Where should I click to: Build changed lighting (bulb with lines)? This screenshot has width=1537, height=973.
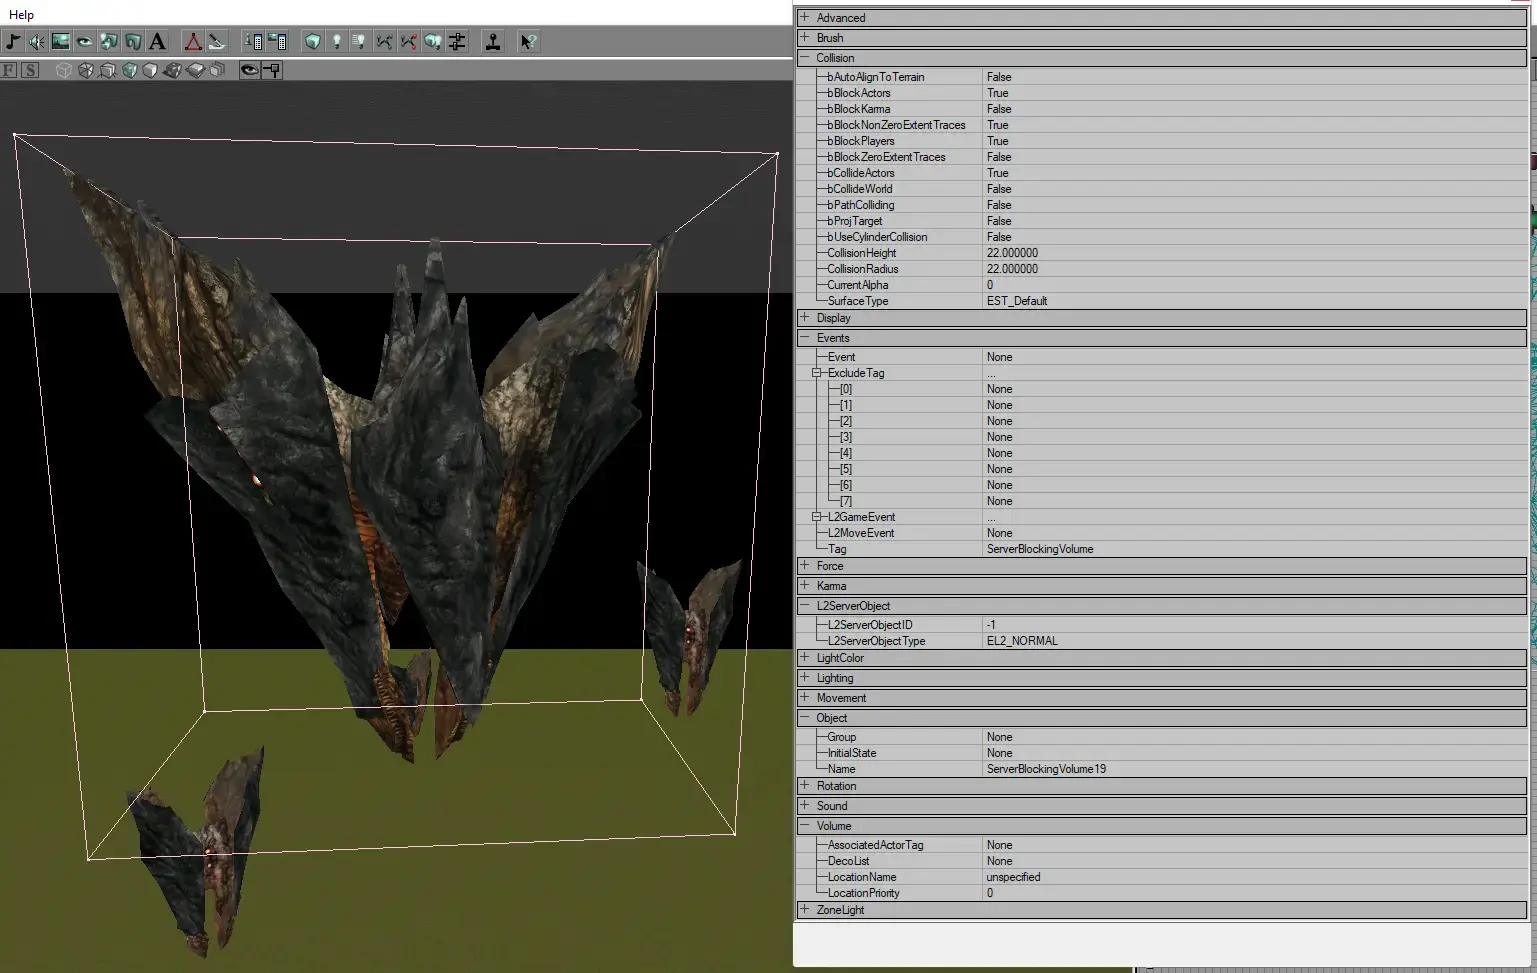pyautogui.click(x=360, y=41)
